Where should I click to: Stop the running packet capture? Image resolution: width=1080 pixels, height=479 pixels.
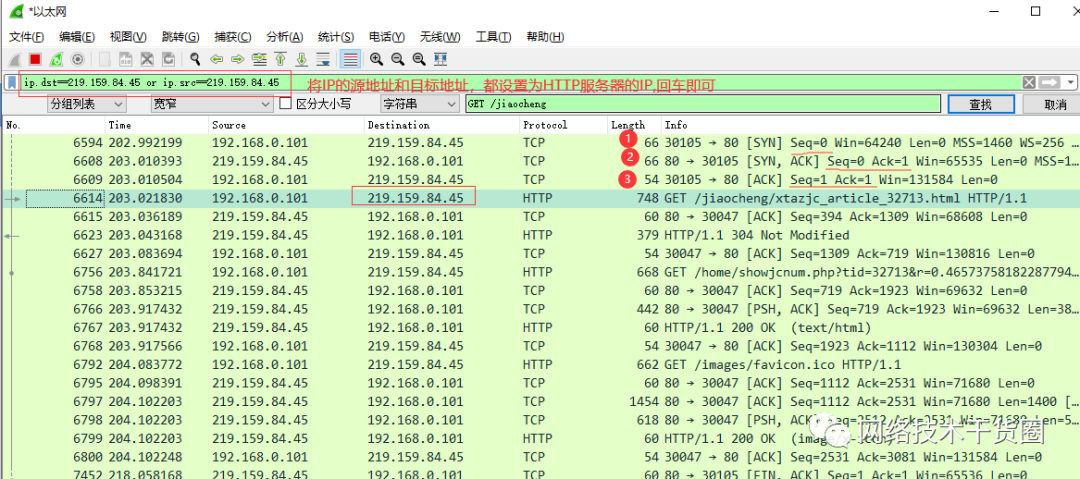tap(35, 59)
